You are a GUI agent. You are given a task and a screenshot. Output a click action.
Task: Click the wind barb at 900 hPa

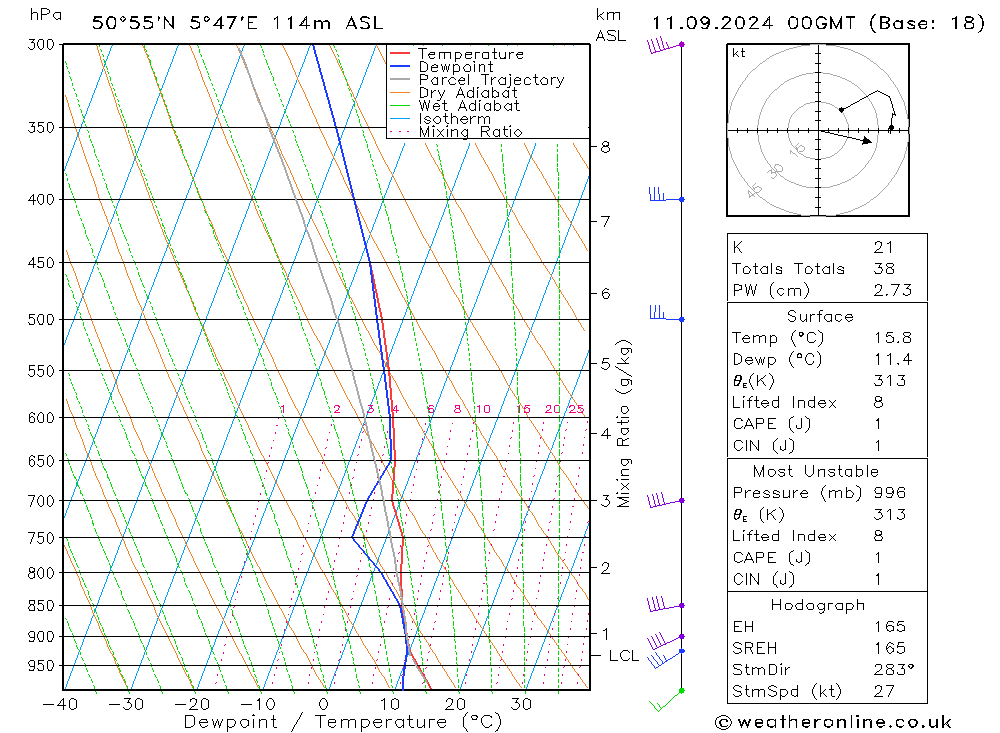tap(665, 639)
